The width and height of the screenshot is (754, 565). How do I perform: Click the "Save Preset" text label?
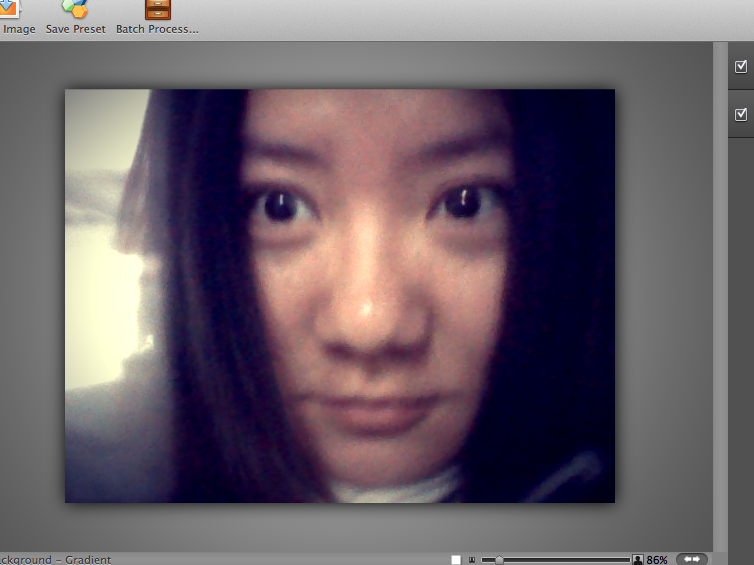coord(75,29)
